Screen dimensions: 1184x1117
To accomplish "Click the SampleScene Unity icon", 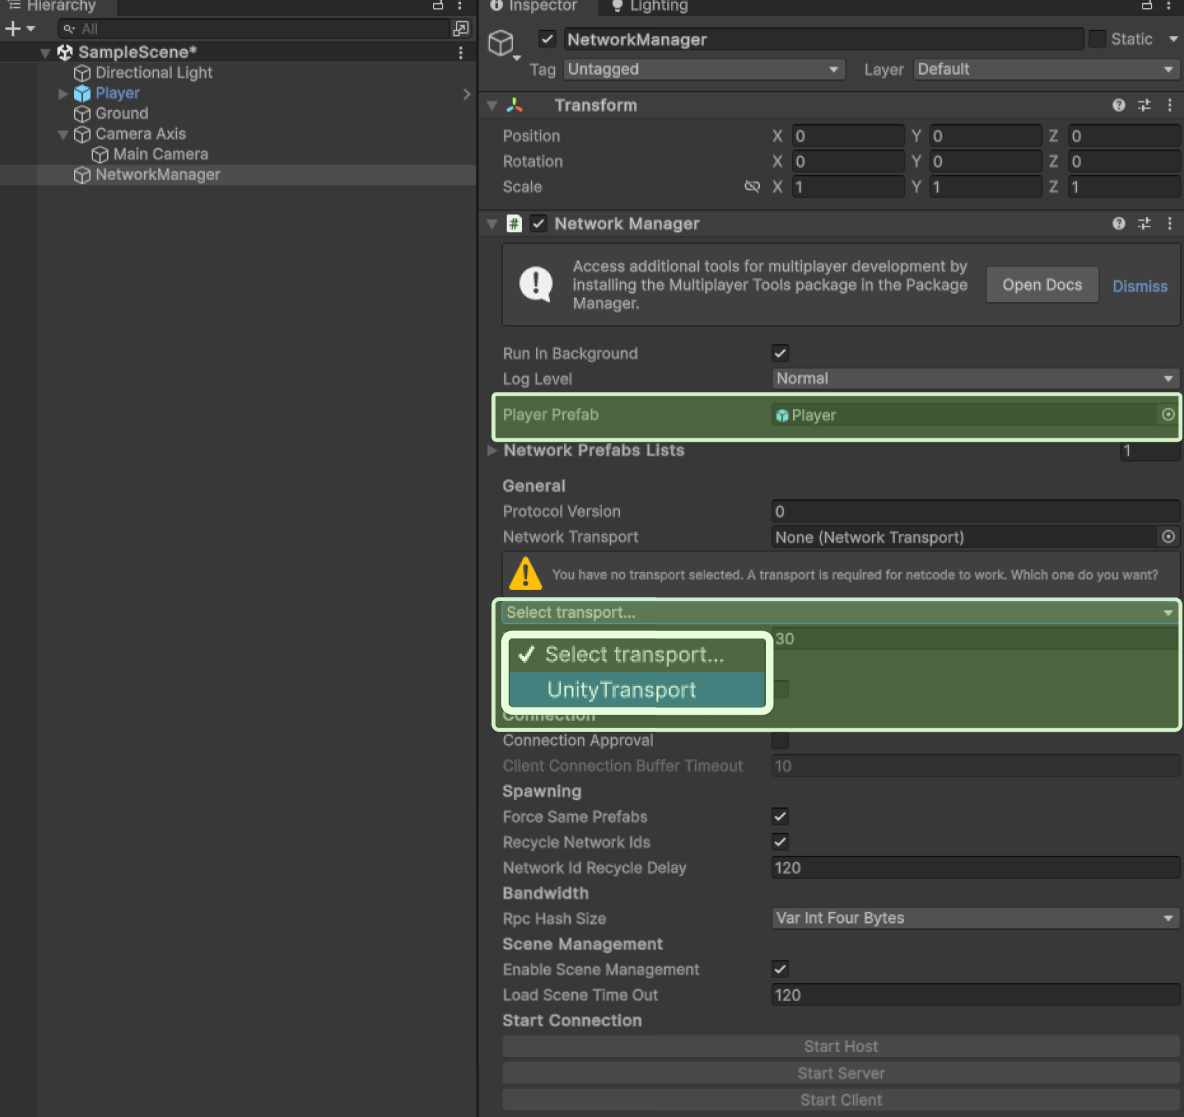I will [65, 53].
